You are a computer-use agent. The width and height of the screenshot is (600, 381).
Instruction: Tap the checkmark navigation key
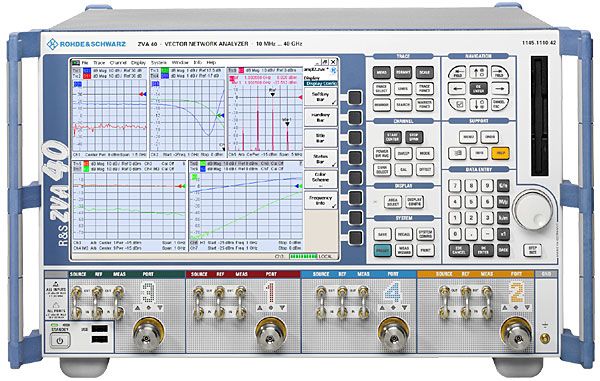457,104
